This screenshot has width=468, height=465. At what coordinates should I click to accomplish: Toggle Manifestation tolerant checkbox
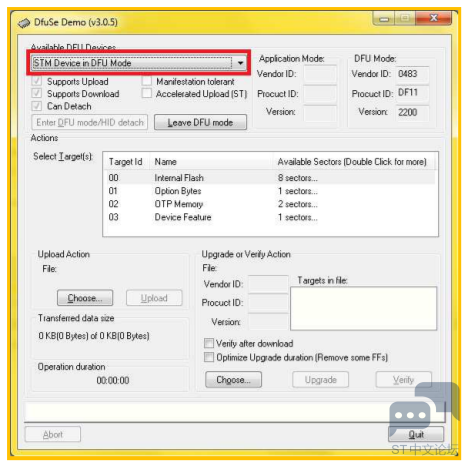point(146,81)
